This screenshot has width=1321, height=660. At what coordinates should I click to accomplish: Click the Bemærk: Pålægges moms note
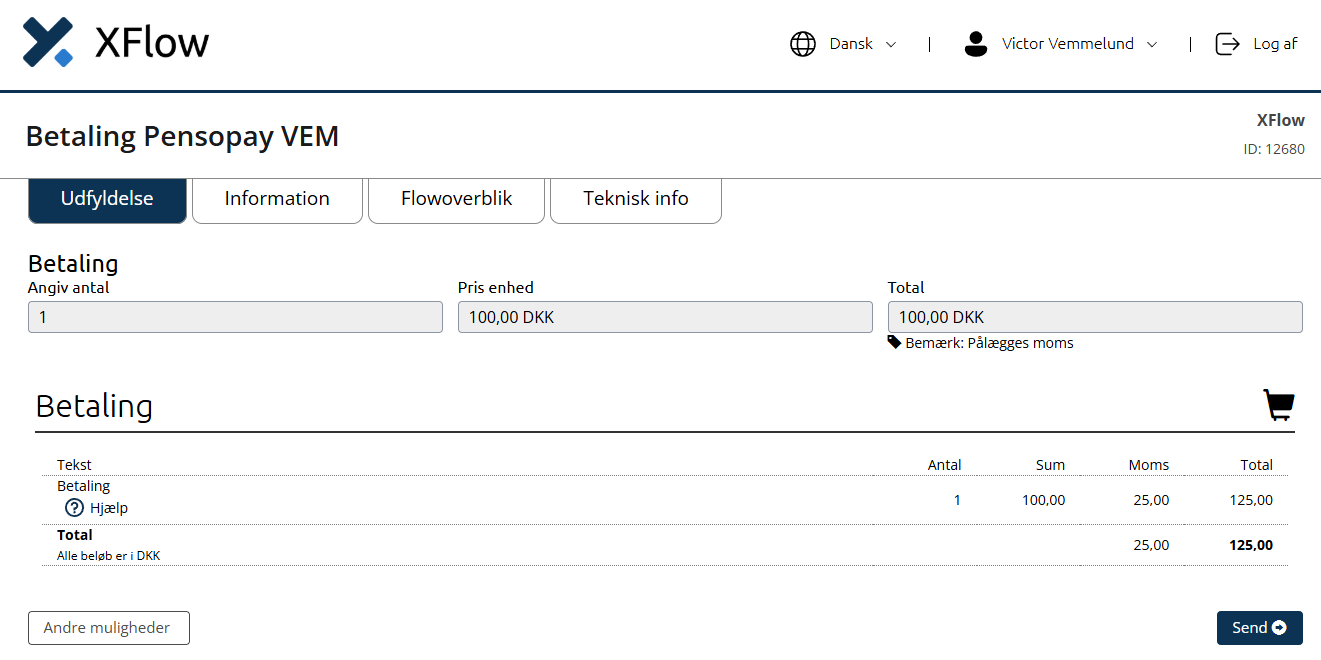989,343
